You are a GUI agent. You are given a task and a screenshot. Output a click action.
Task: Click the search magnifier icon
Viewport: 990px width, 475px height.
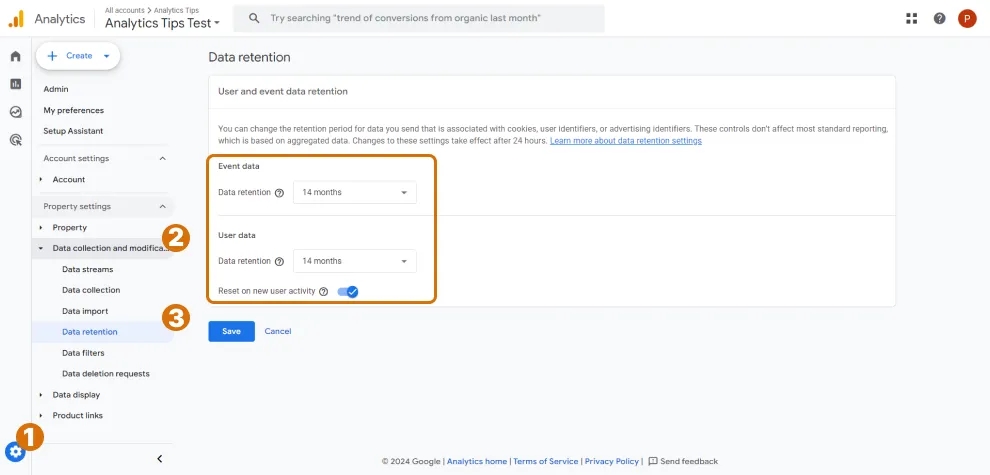254,18
